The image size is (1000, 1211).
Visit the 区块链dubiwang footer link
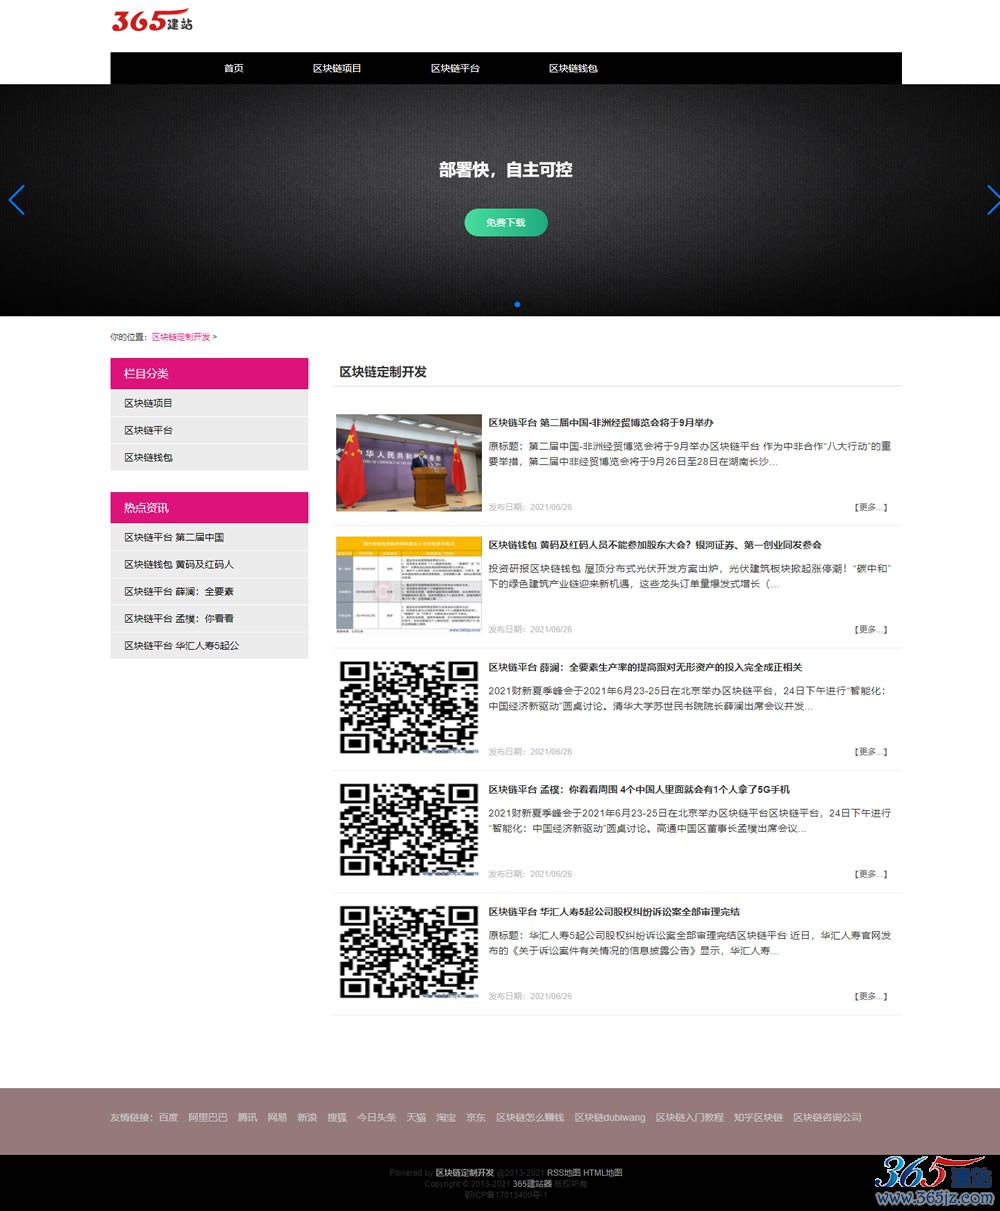[610, 1117]
